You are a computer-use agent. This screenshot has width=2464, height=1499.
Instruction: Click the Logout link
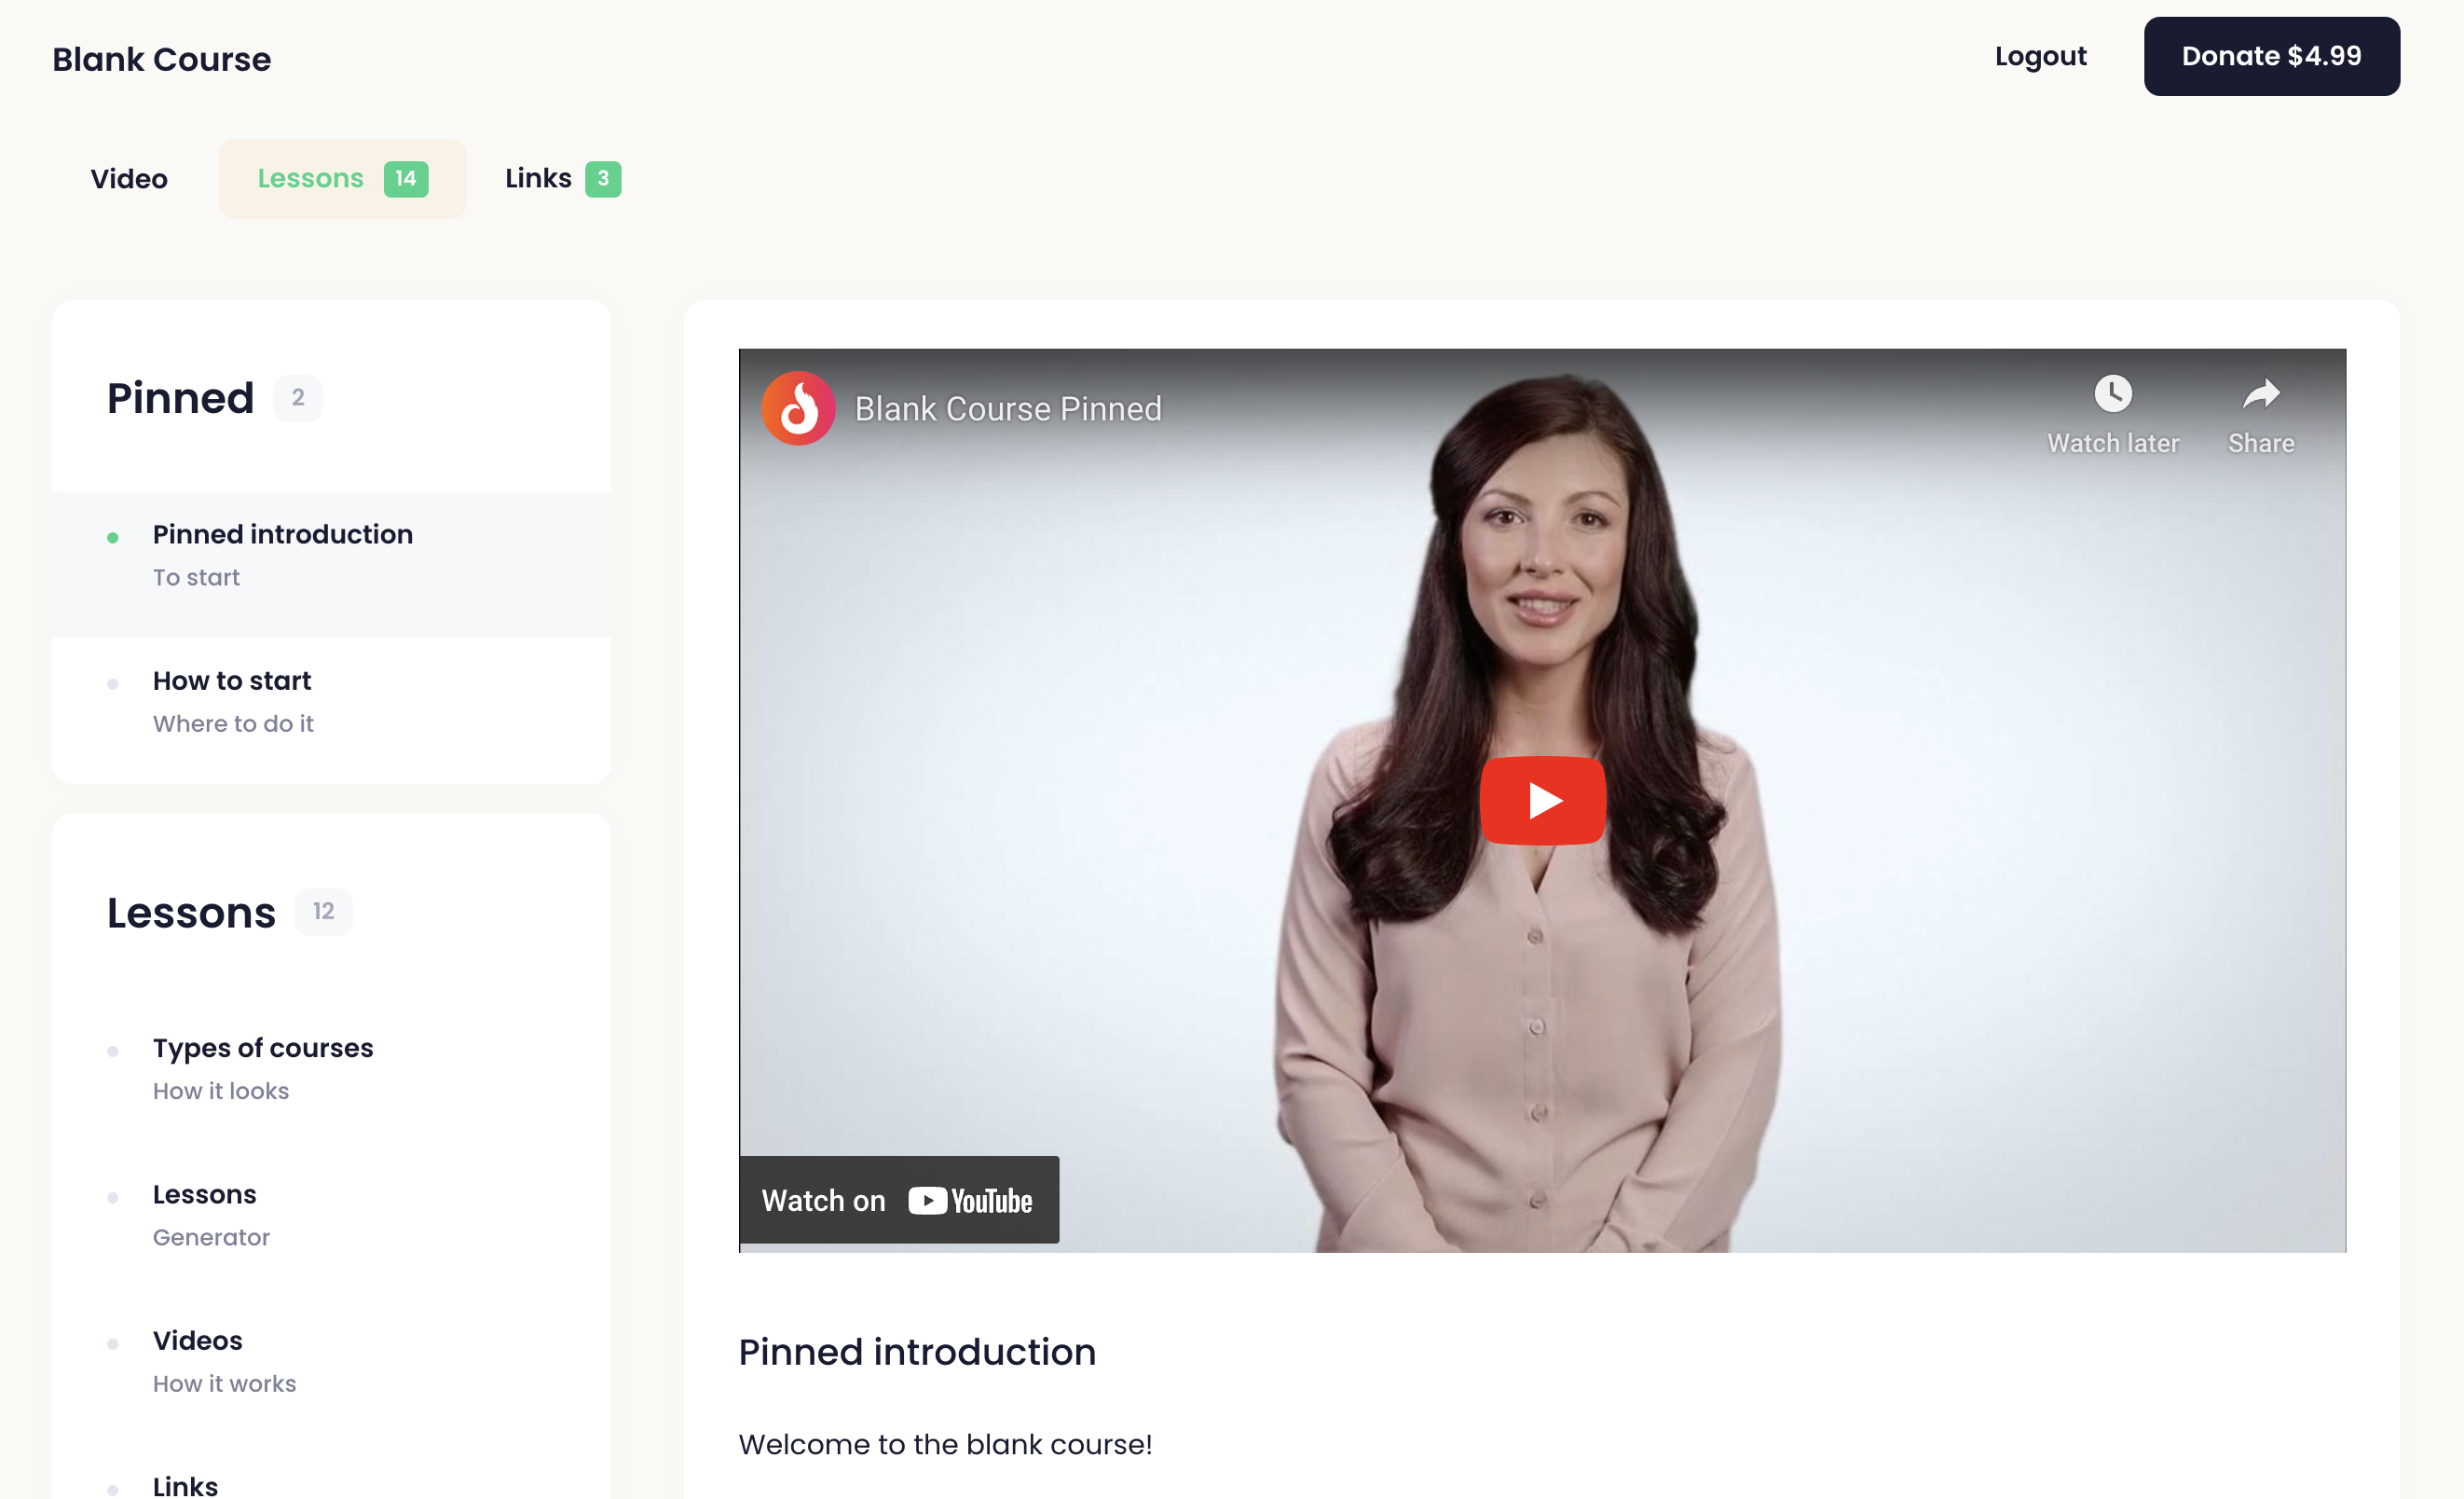click(x=2040, y=56)
